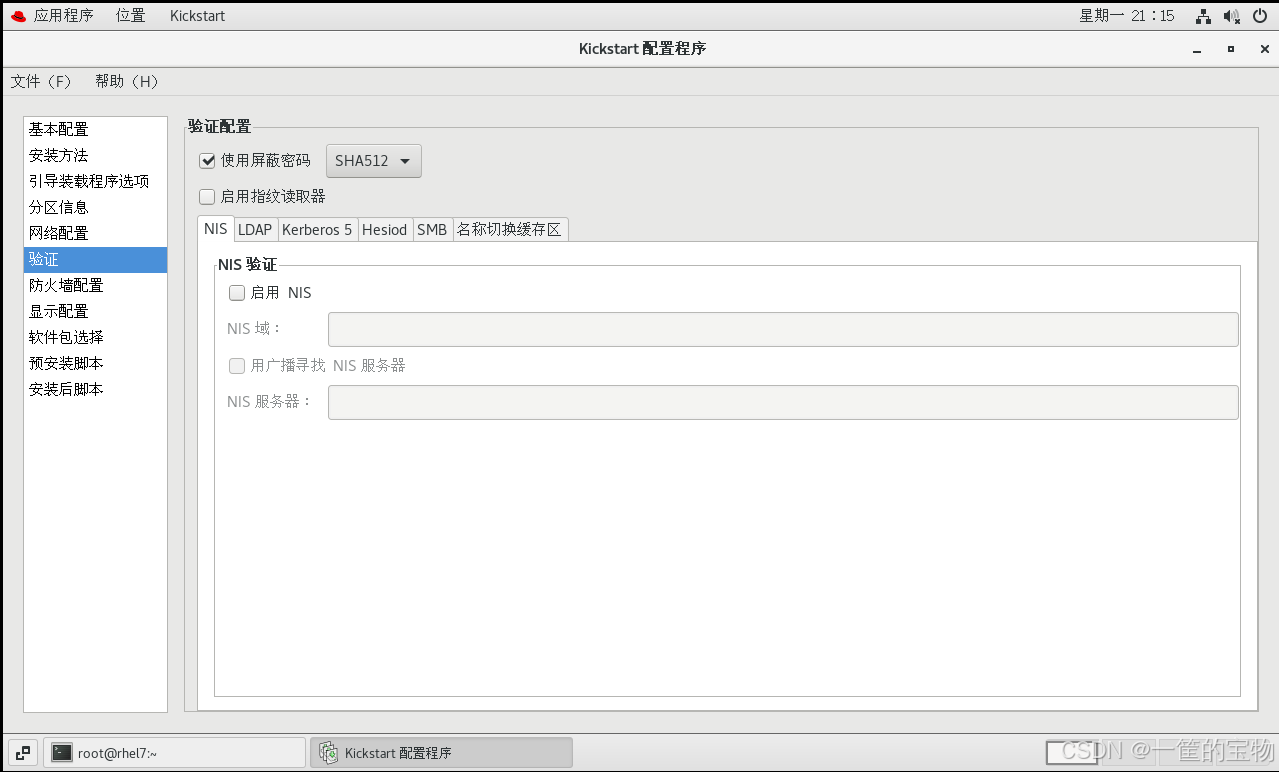Tick the 启用 NIS checkbox
This screenshot has height=772, width=1279.
coord(237,293)
